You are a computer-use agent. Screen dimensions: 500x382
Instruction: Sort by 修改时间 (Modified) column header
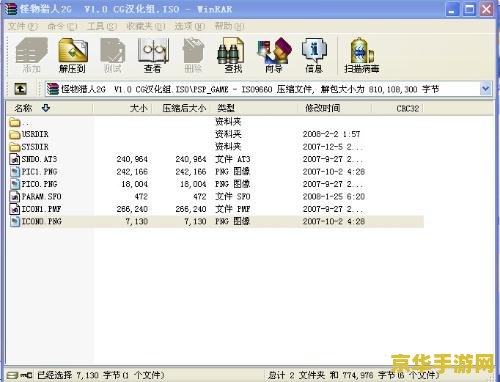pos(335,108)
